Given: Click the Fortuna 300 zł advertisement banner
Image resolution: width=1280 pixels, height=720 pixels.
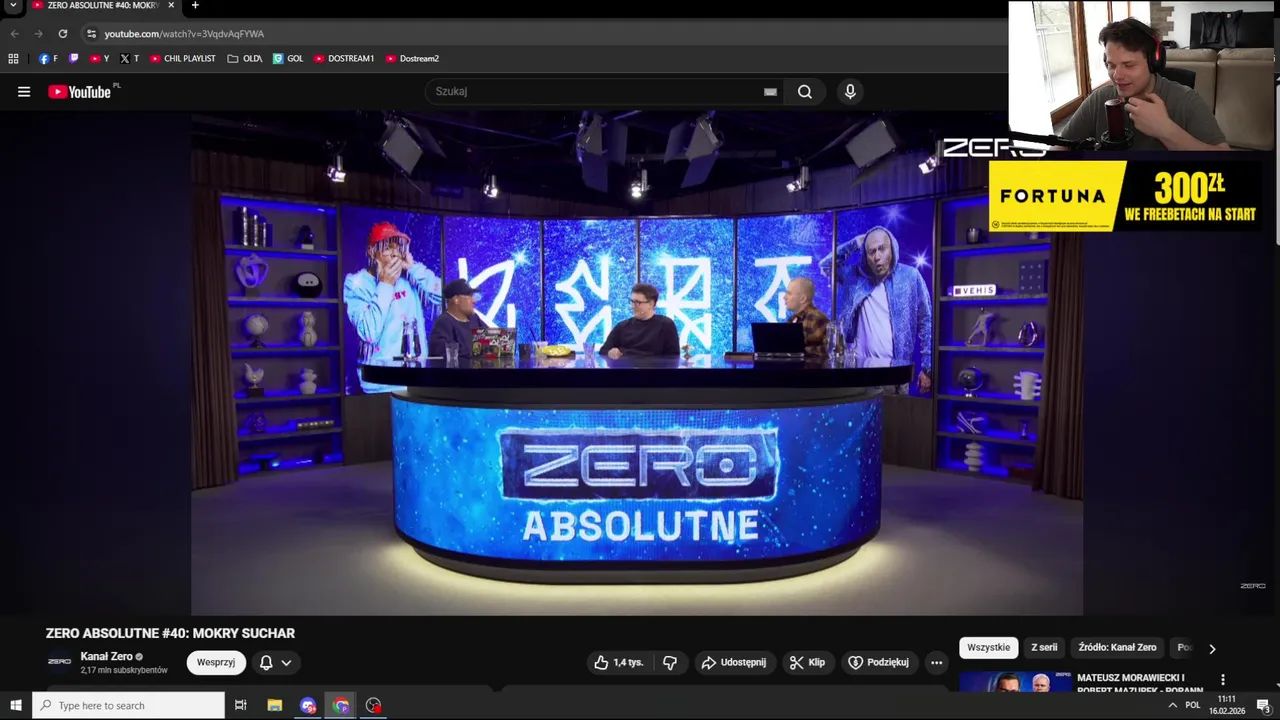Looking at the screenshot, I should [x=1125, y=196].
